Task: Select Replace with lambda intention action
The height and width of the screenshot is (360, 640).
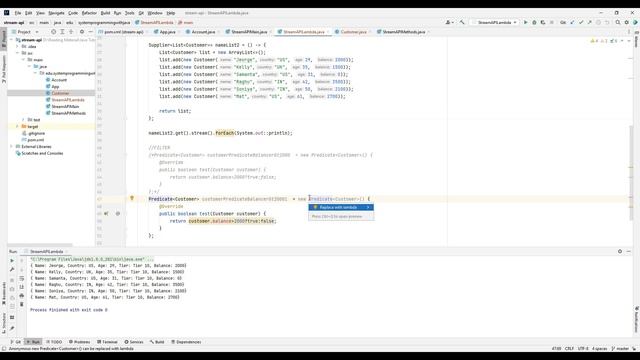Action: [341, 207]
